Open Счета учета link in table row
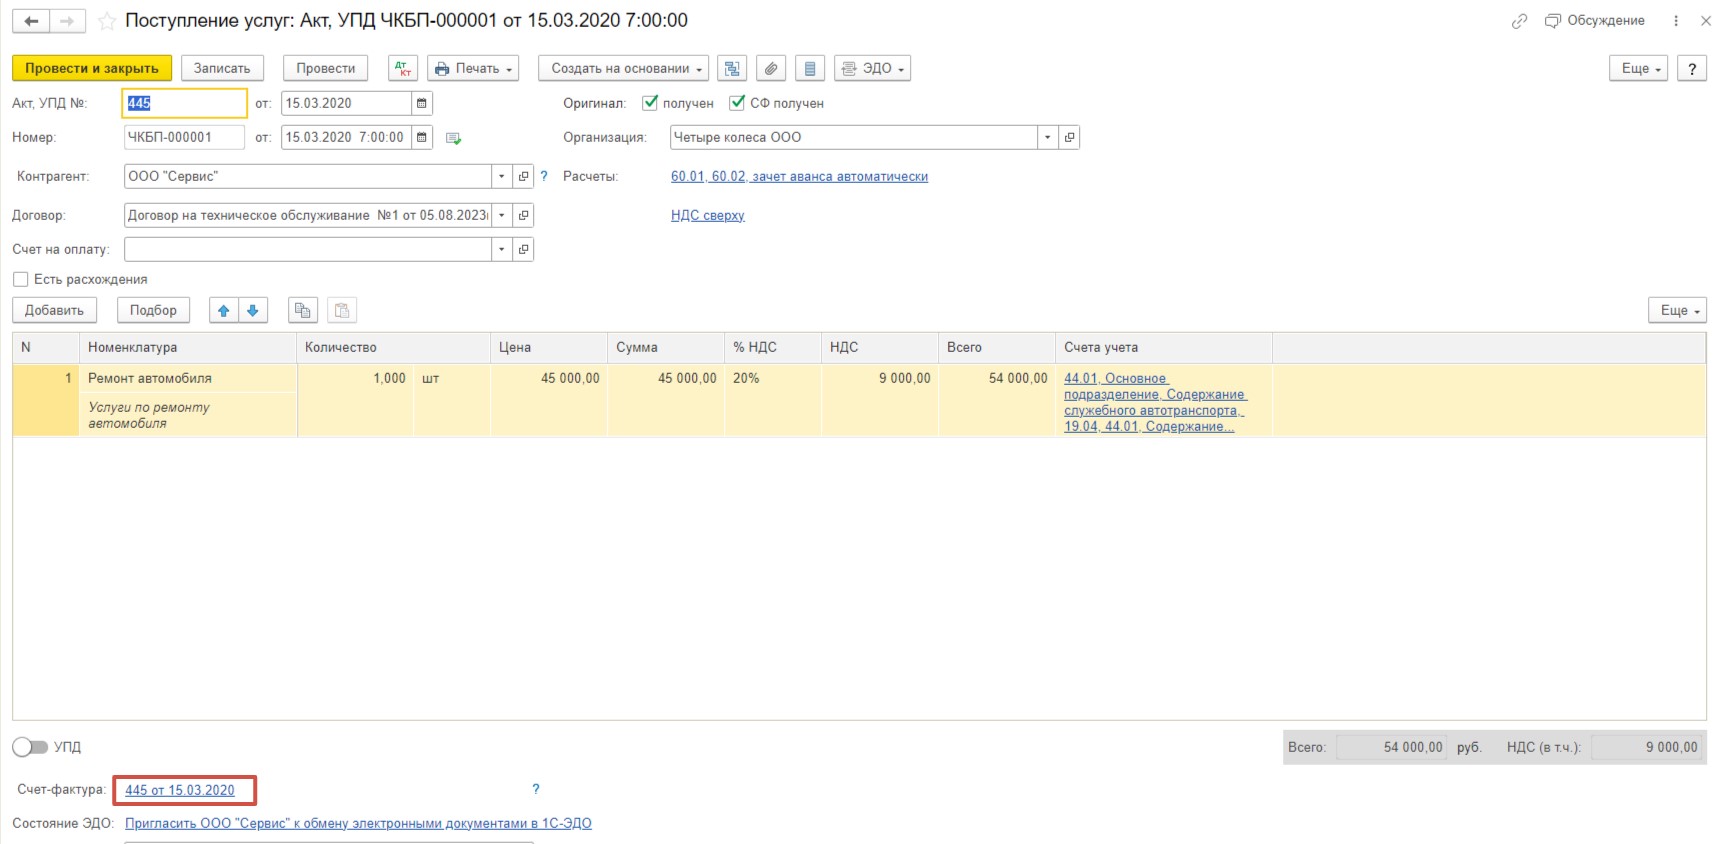1727x844 pixels. coord(1155,402)
